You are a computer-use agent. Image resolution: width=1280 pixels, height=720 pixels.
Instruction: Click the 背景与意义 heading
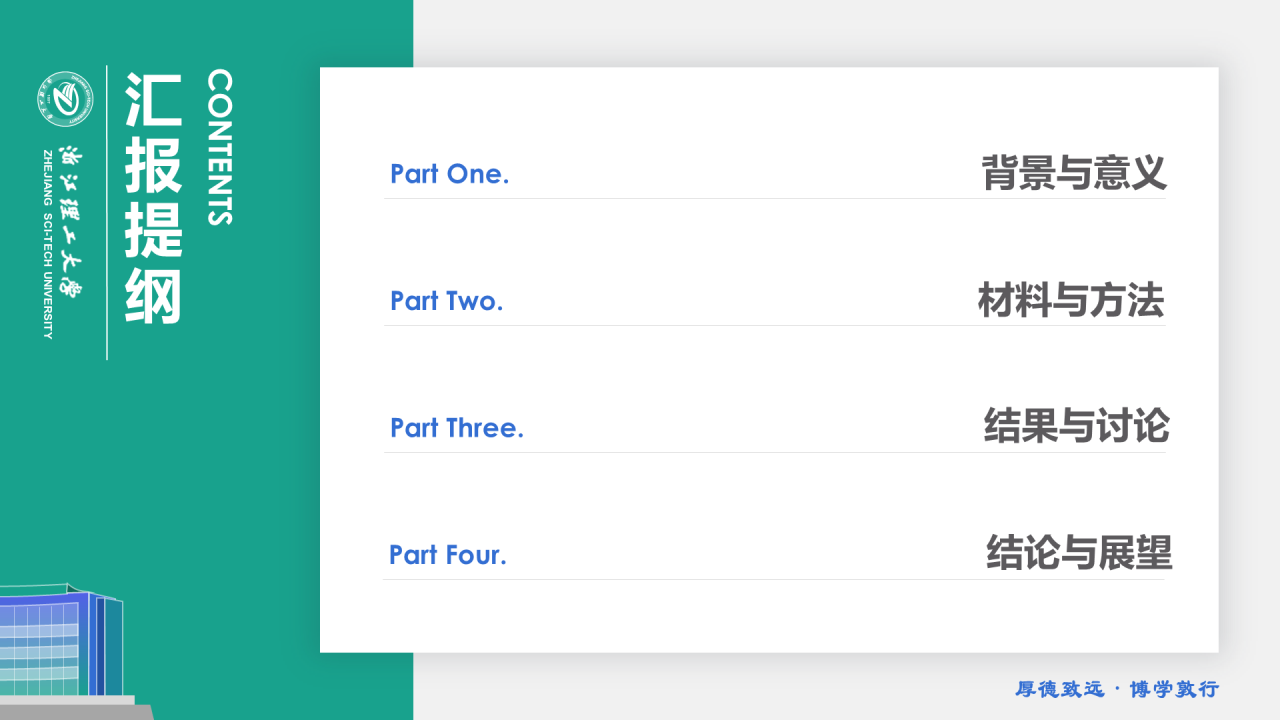[x=1074, y=172]
